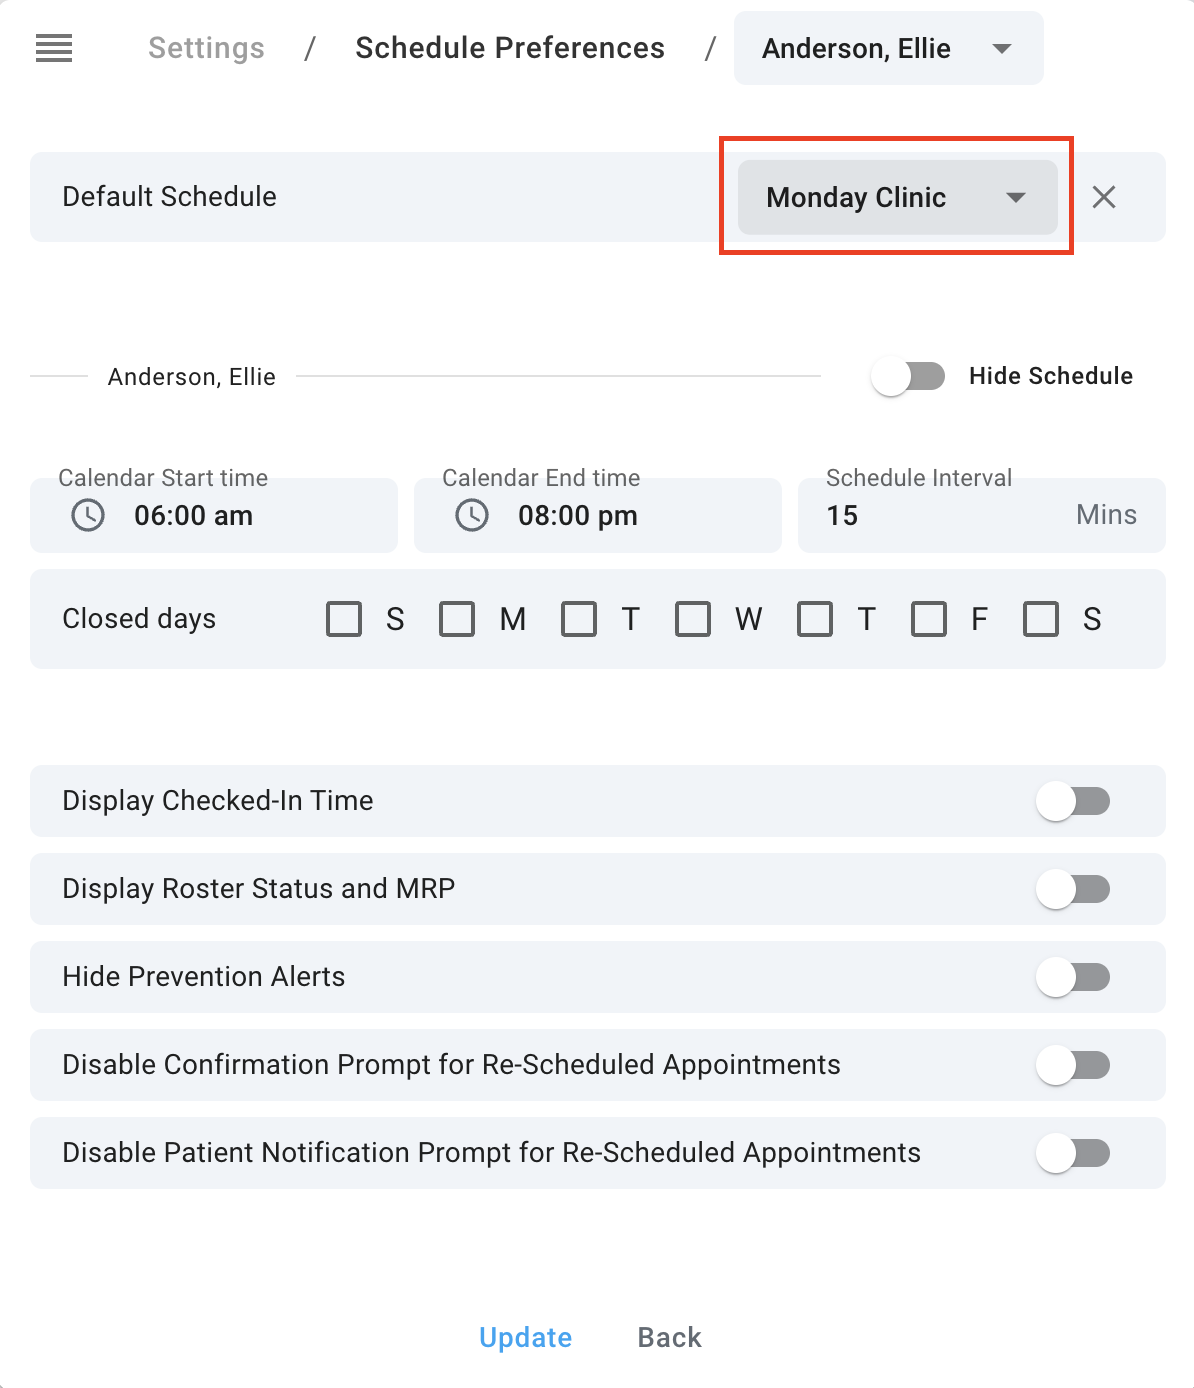Viewport: 1194px width, 1388px height.
Task: Click clock icon for Calendar Start time
Action: point(88,515)
